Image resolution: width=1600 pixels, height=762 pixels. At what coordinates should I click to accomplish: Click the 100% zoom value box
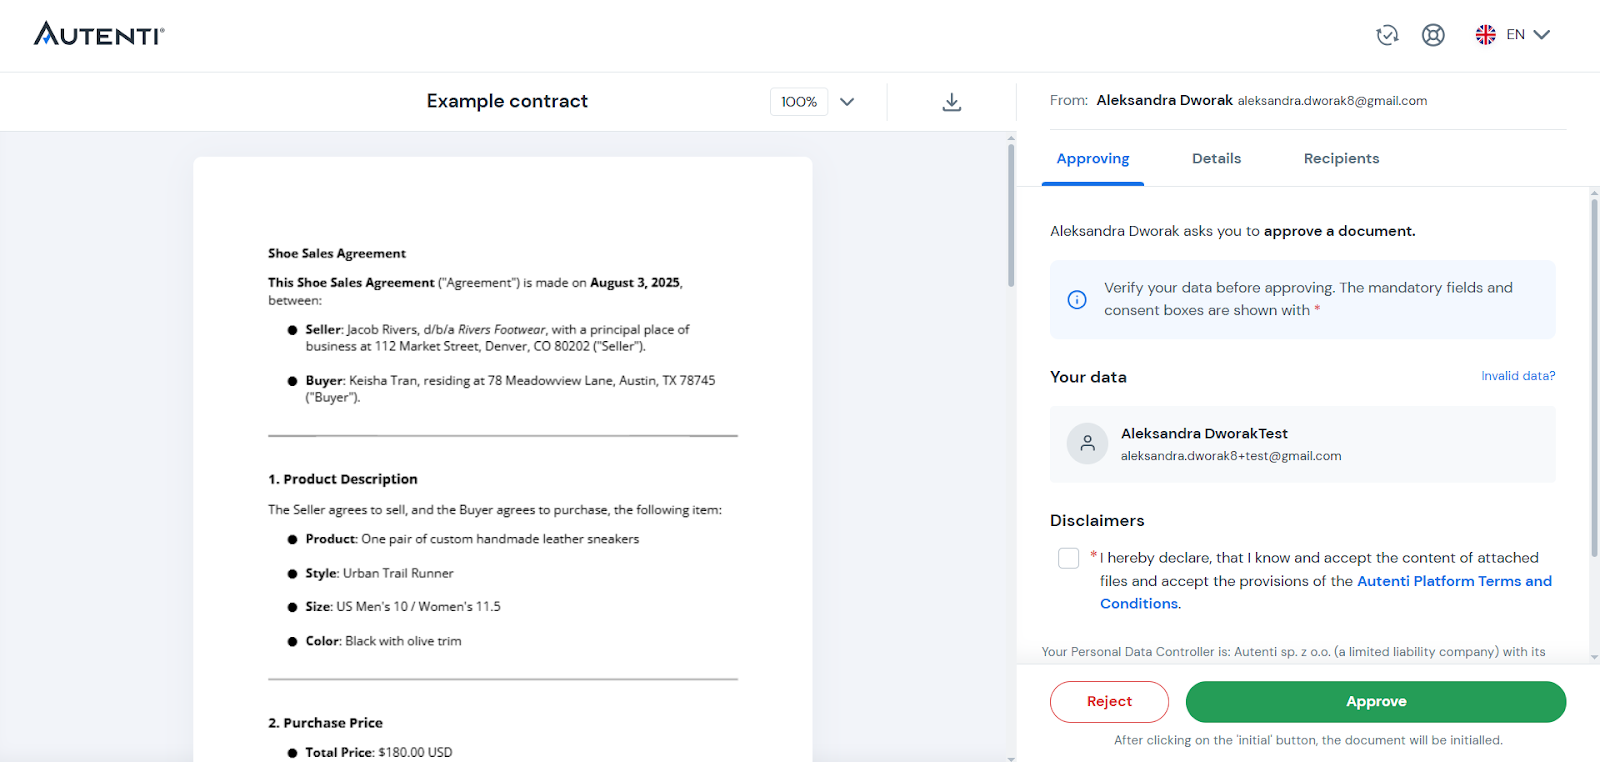799,102
